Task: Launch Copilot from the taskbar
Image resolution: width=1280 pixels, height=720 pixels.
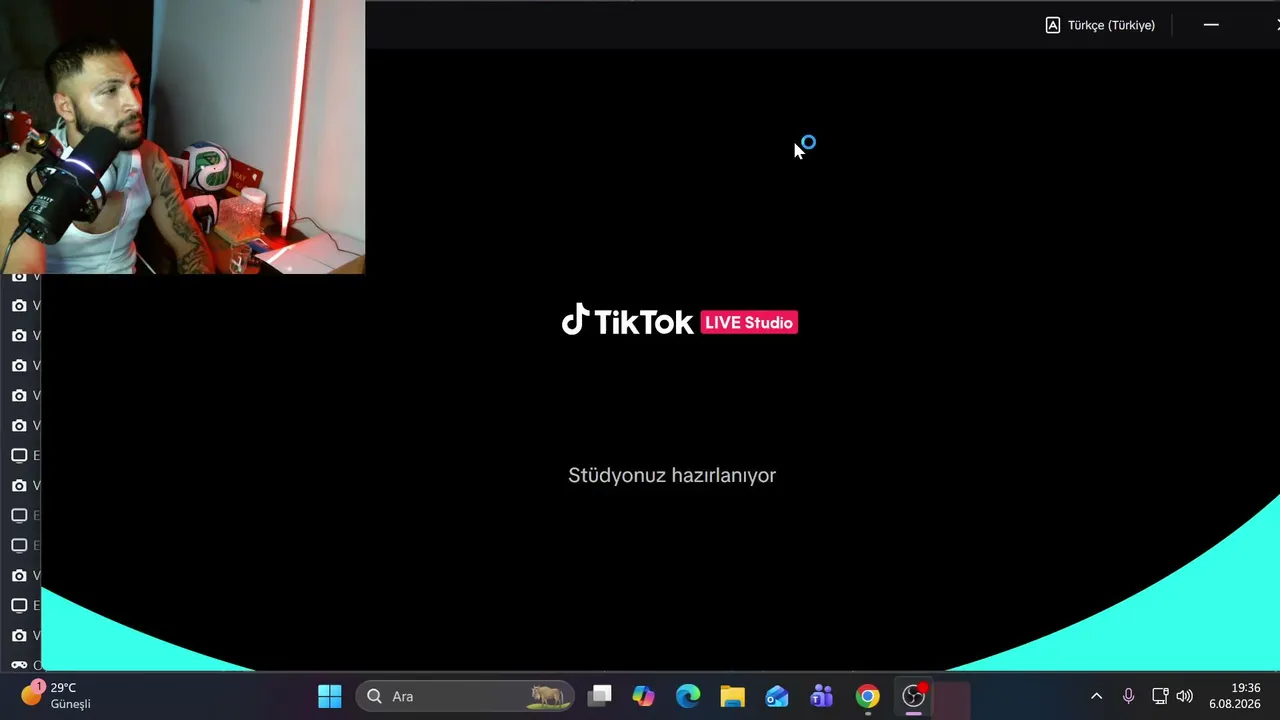Action: coord(643,696)
